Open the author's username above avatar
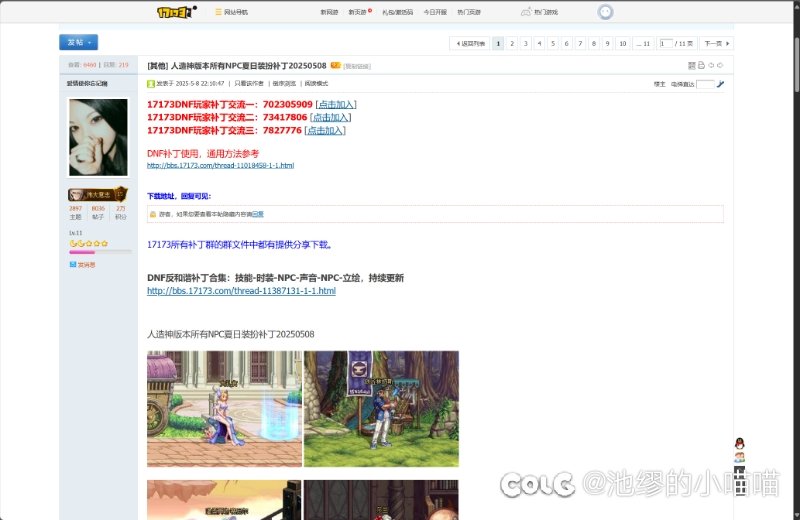800x520 pixels. [x=87, y=83]
